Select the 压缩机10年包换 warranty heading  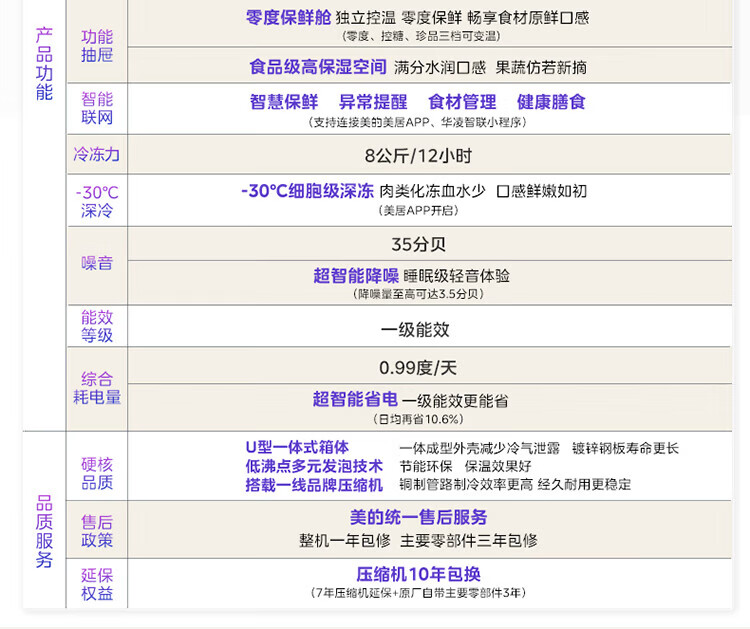tap(418, 574)
